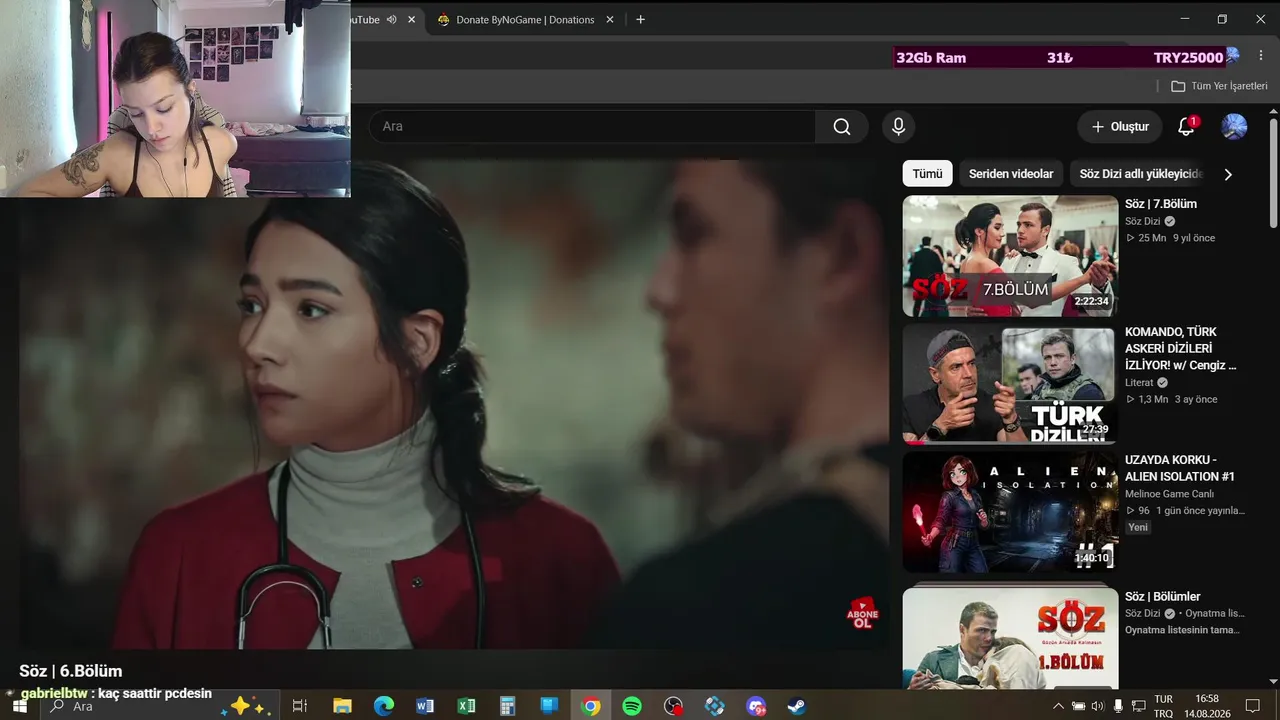Image resolution: width=1280 pixels, height=720 pixels.
Task: Open Spotify from the taskbar
Action: click(x=632, y=706)
